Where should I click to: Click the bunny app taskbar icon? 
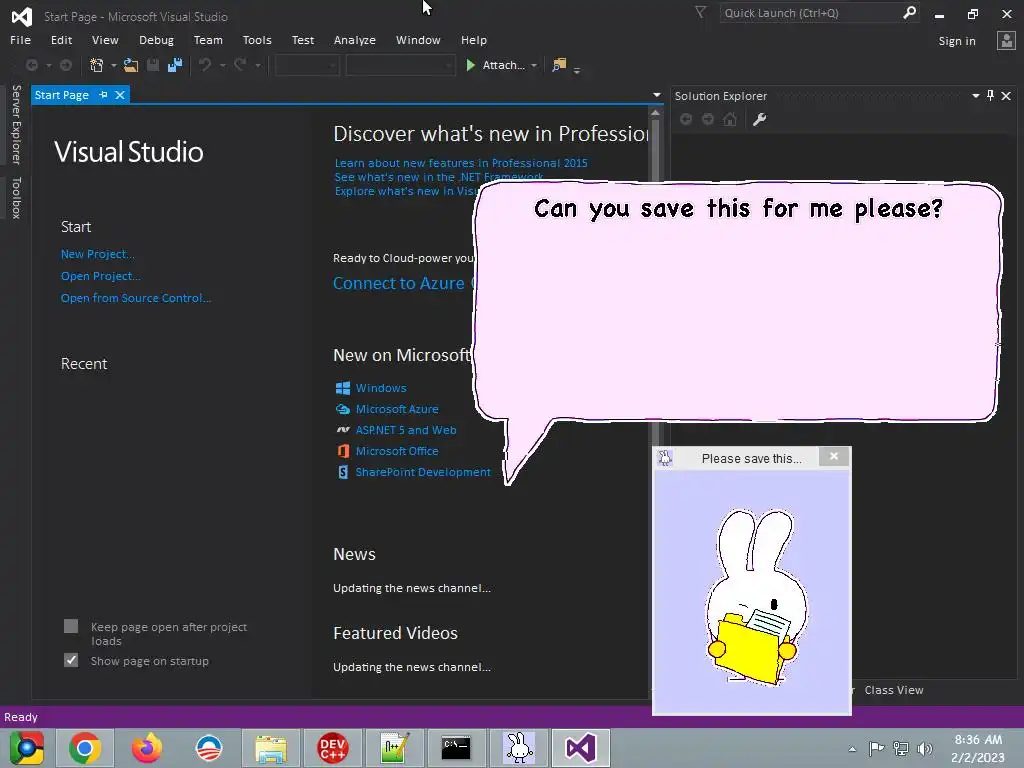(x=519, y=748)
